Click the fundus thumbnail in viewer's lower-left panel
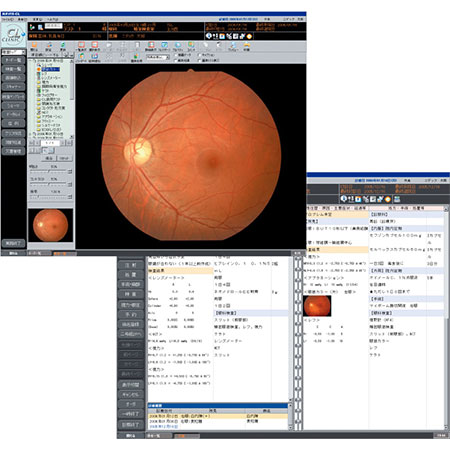This screenshot has height=450, width=450. (x=50, y=225)
